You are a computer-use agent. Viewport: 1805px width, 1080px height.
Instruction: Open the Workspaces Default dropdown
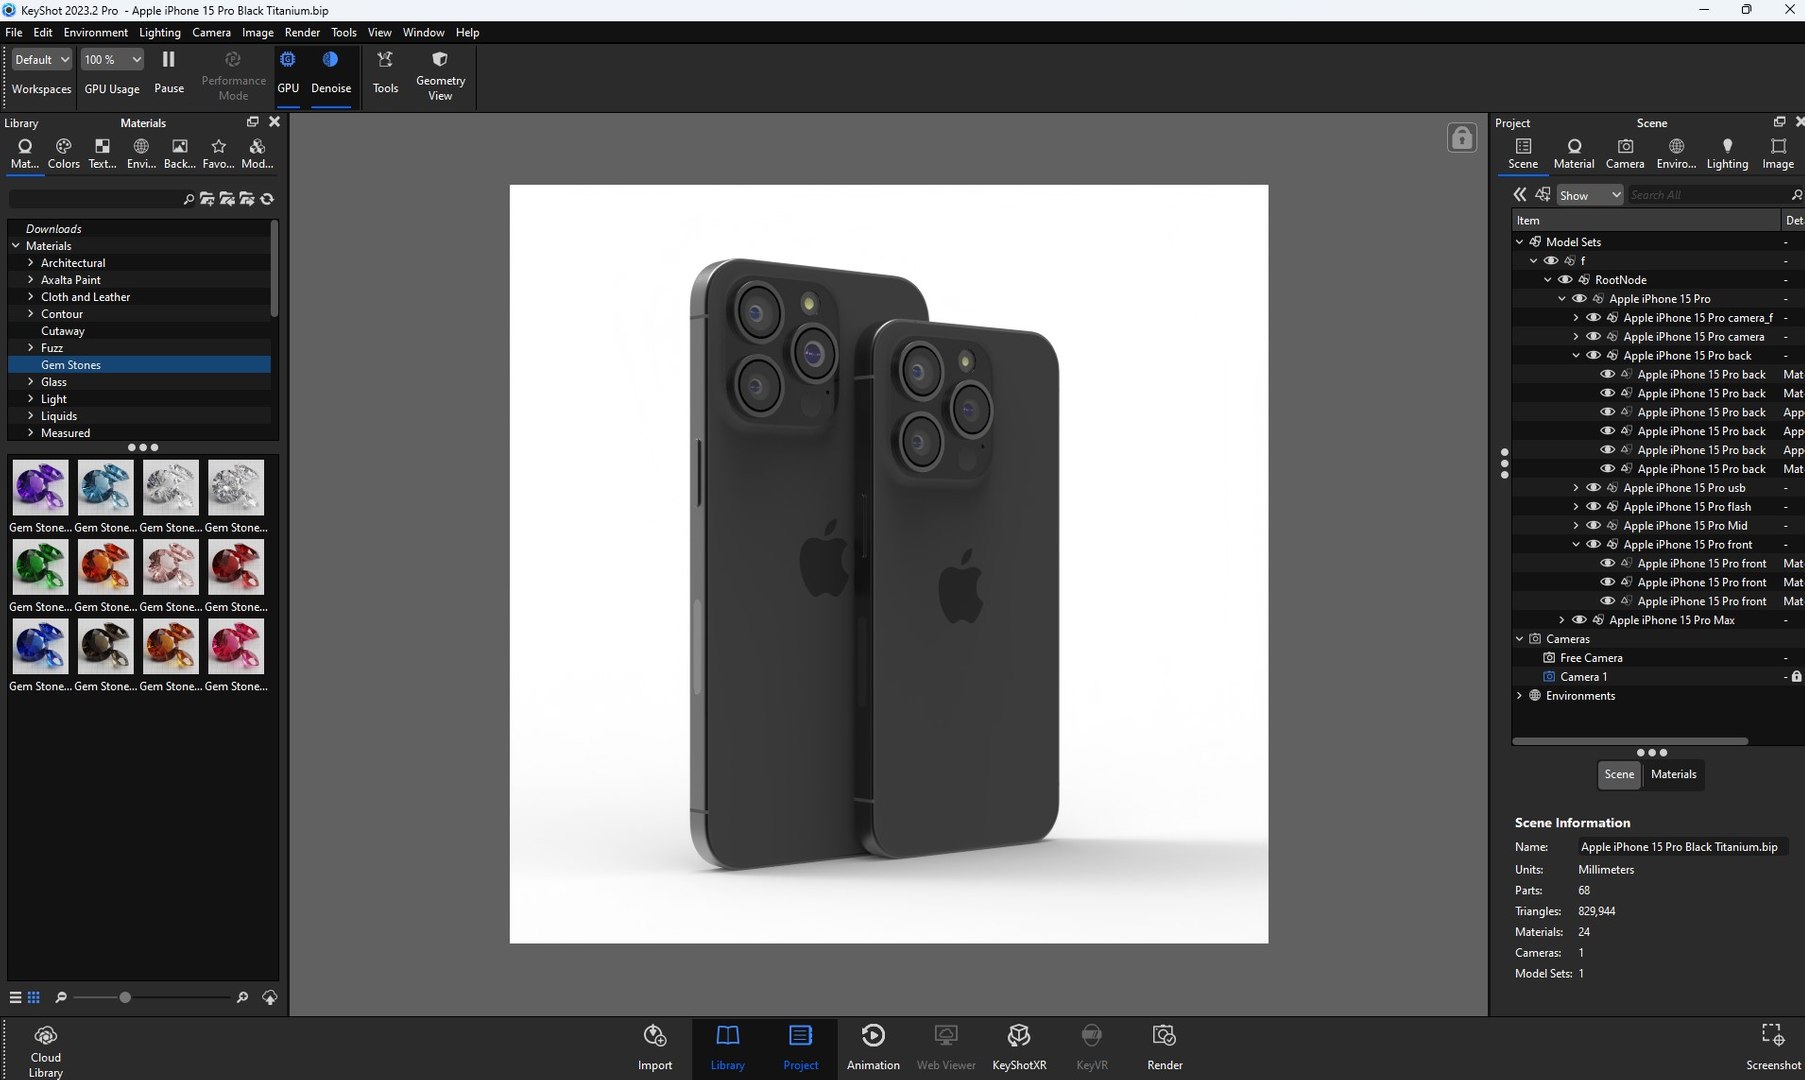click(x=41, y=60)
